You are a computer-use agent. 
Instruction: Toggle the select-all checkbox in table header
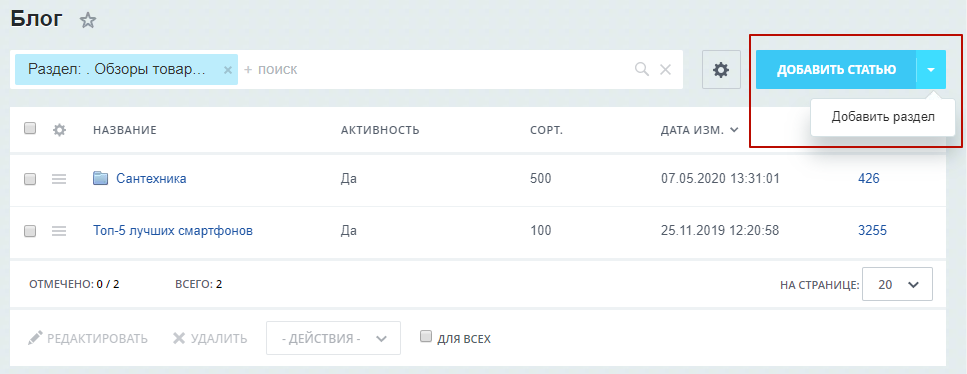pyautogui.click(x=30, y=128)
